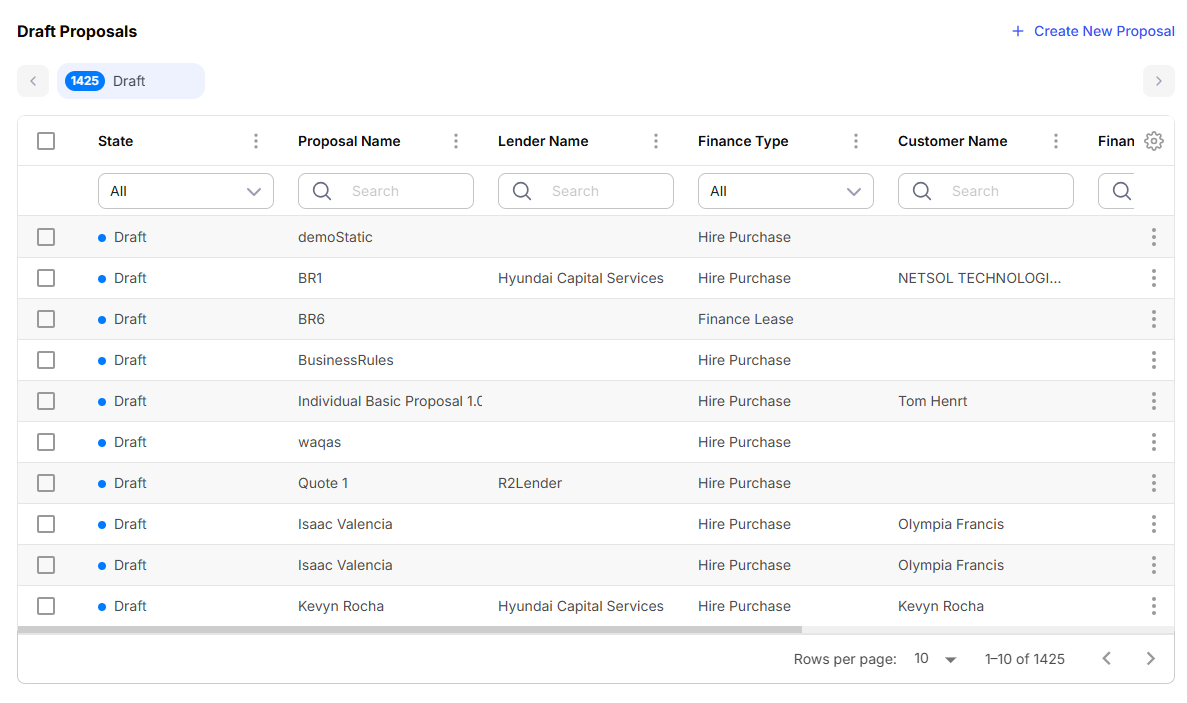Check the BusinessRules row checkbox

click(46, 359)
